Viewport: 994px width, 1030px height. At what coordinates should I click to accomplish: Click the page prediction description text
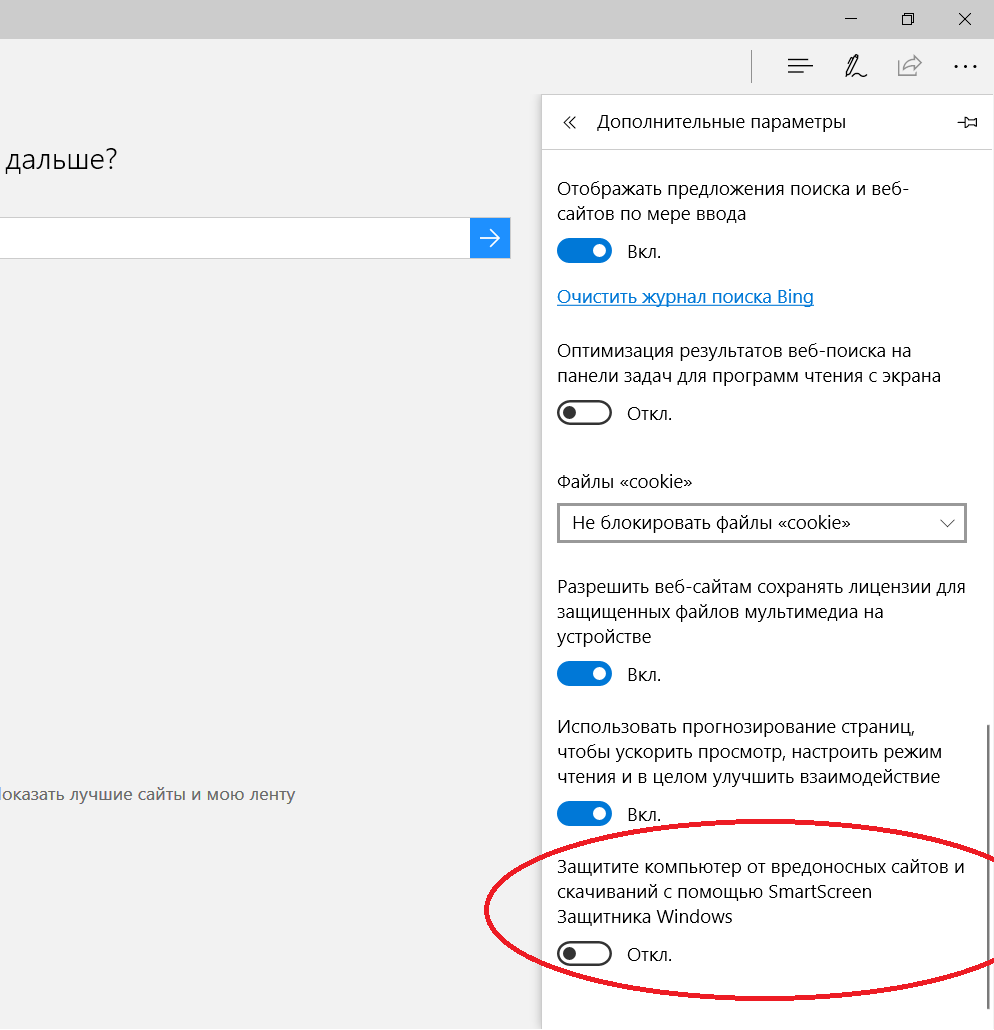coord(750,751)
